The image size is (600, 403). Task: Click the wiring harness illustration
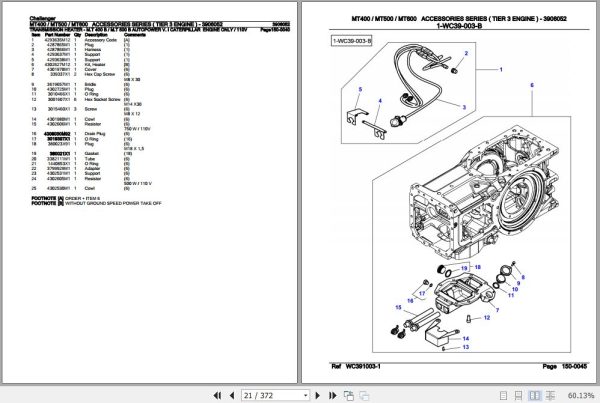(421, 84)
